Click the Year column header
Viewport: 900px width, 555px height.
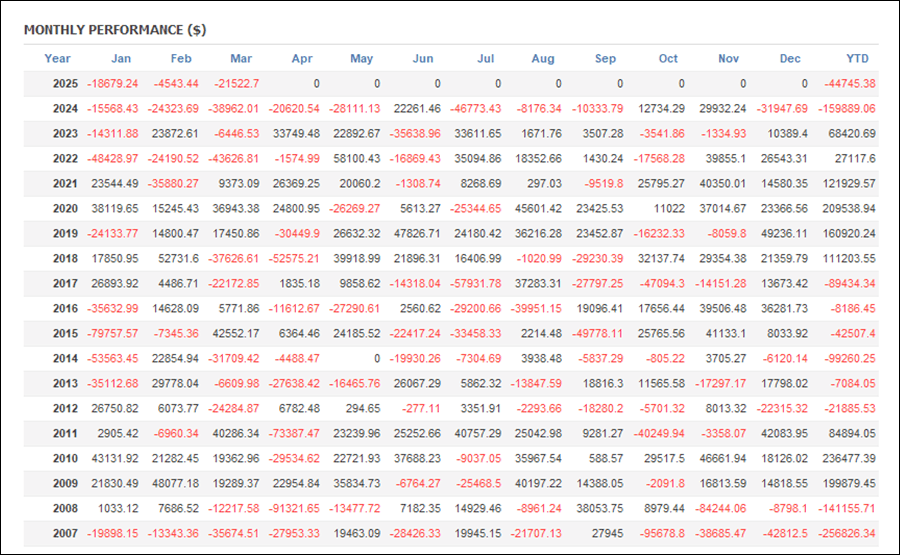[x=57, y=59]
